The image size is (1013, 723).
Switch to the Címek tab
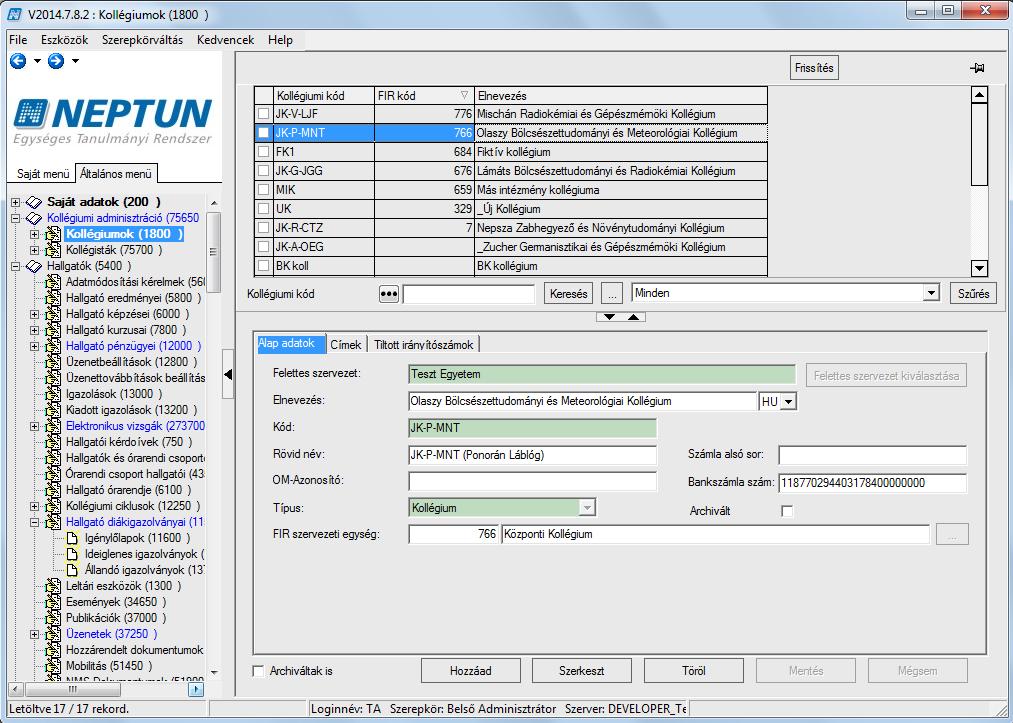click(x=346, y=345)
